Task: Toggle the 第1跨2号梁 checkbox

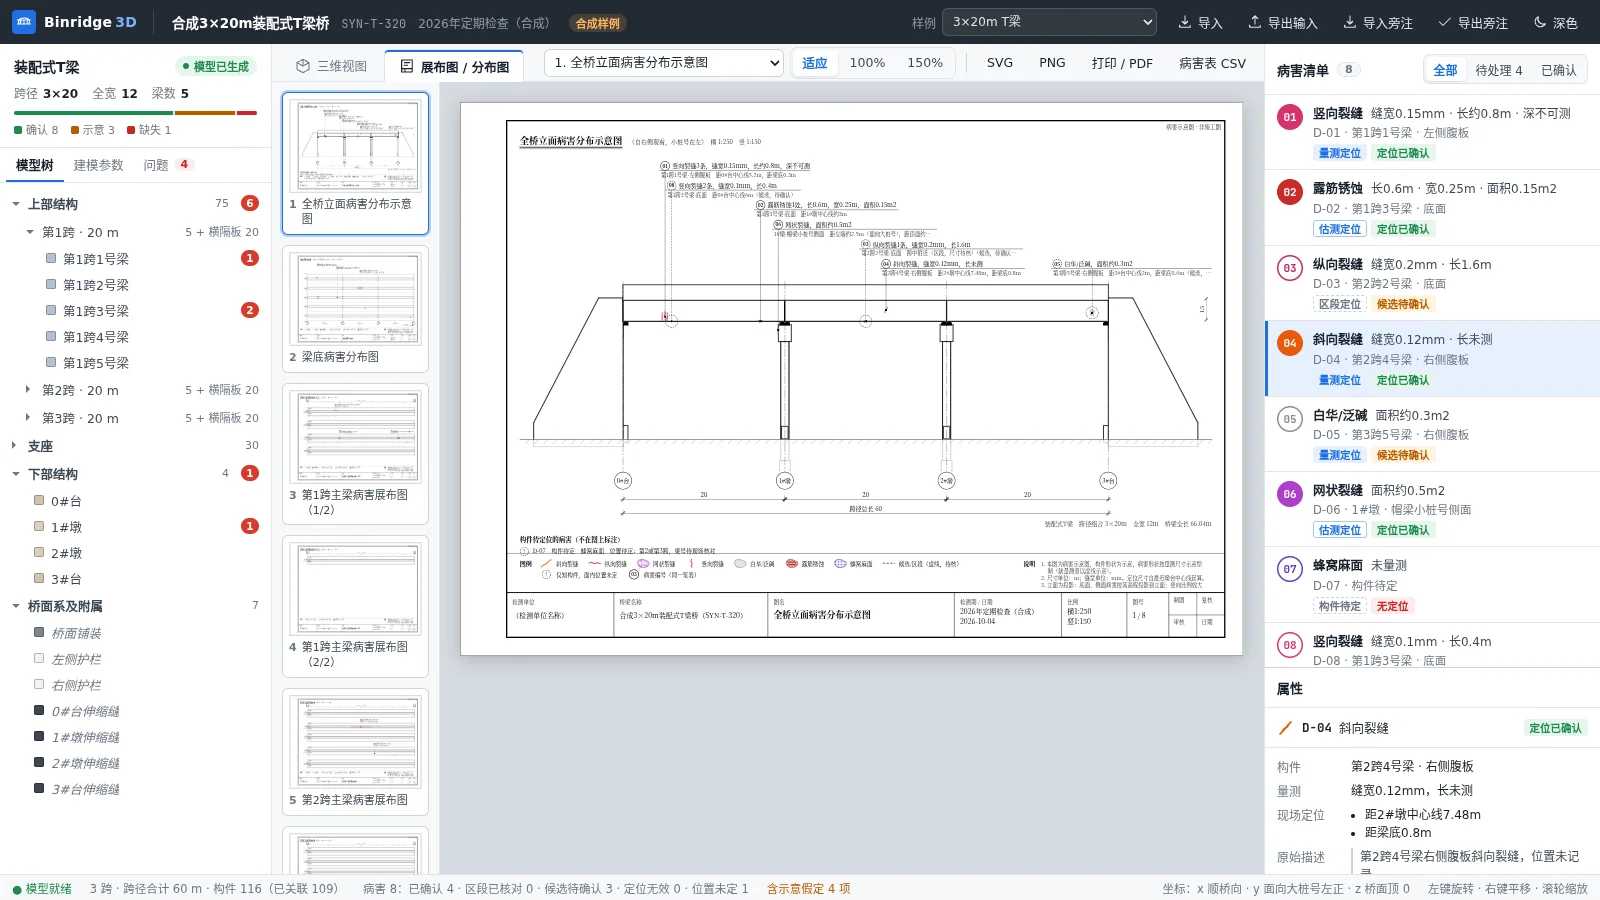Action: click(x=51, y=284)
